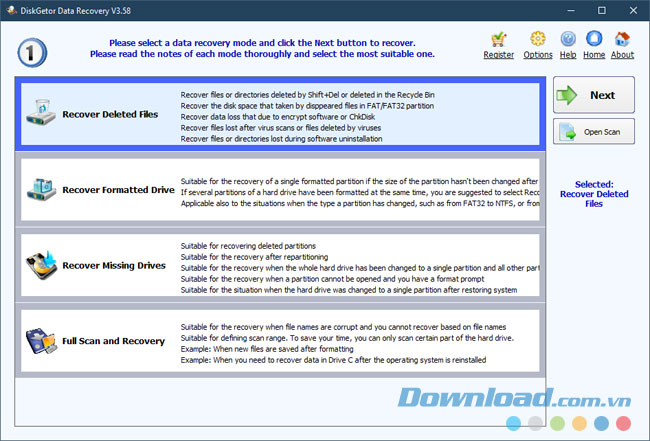Image resolution: width=650 pixels, height=441 pixels.
Task: Minimize the DiskGetor window
Action: [x=571, y=10]
